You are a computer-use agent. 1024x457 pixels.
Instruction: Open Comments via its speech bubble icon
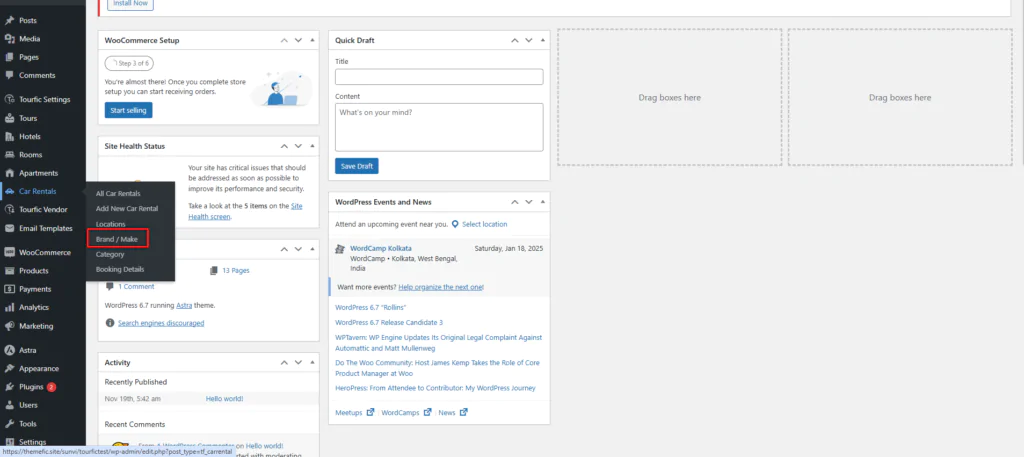click(x=9, y=75)
